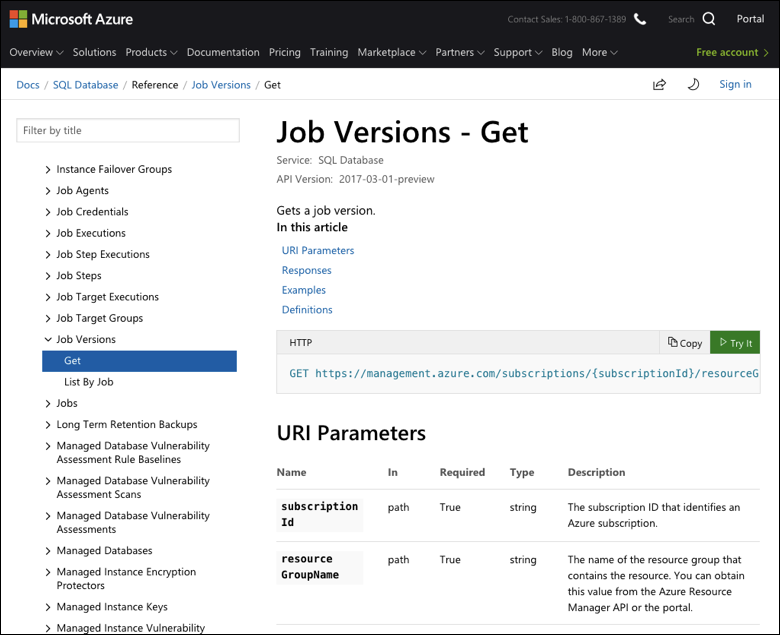
Task: Click the GET request URL code
Action: pos(524,373)
